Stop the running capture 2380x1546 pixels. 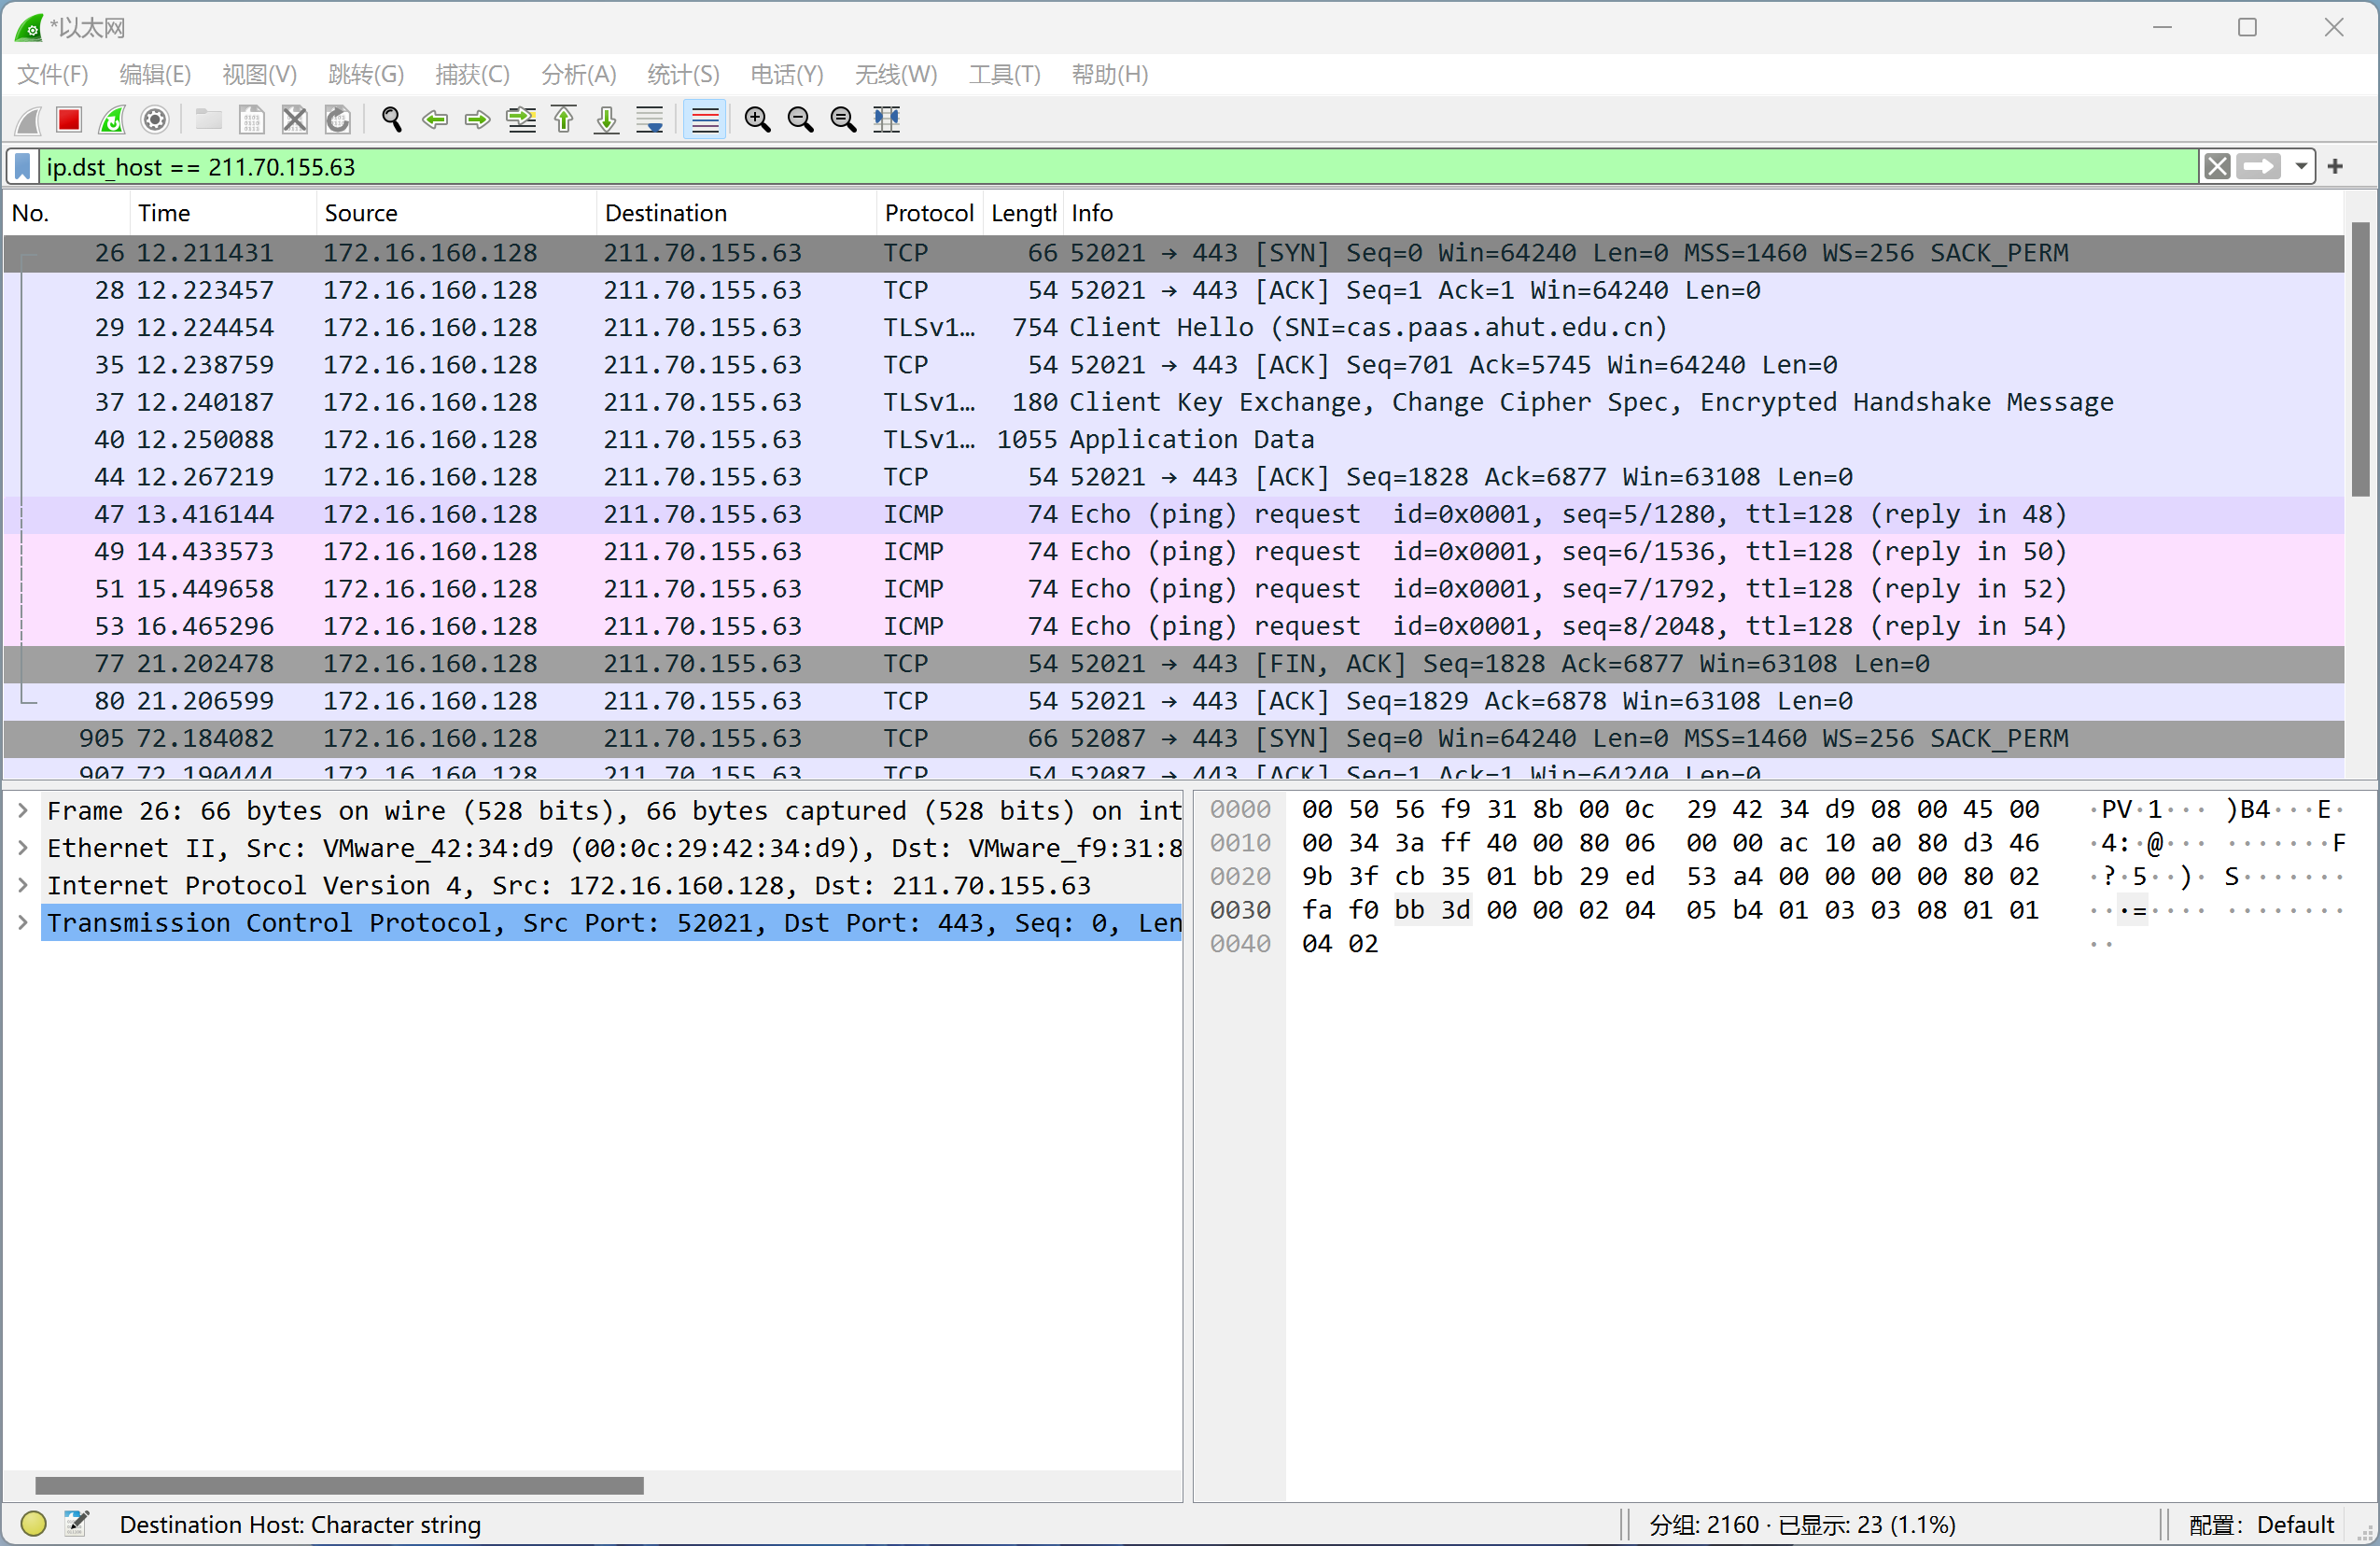click(68, 119)
